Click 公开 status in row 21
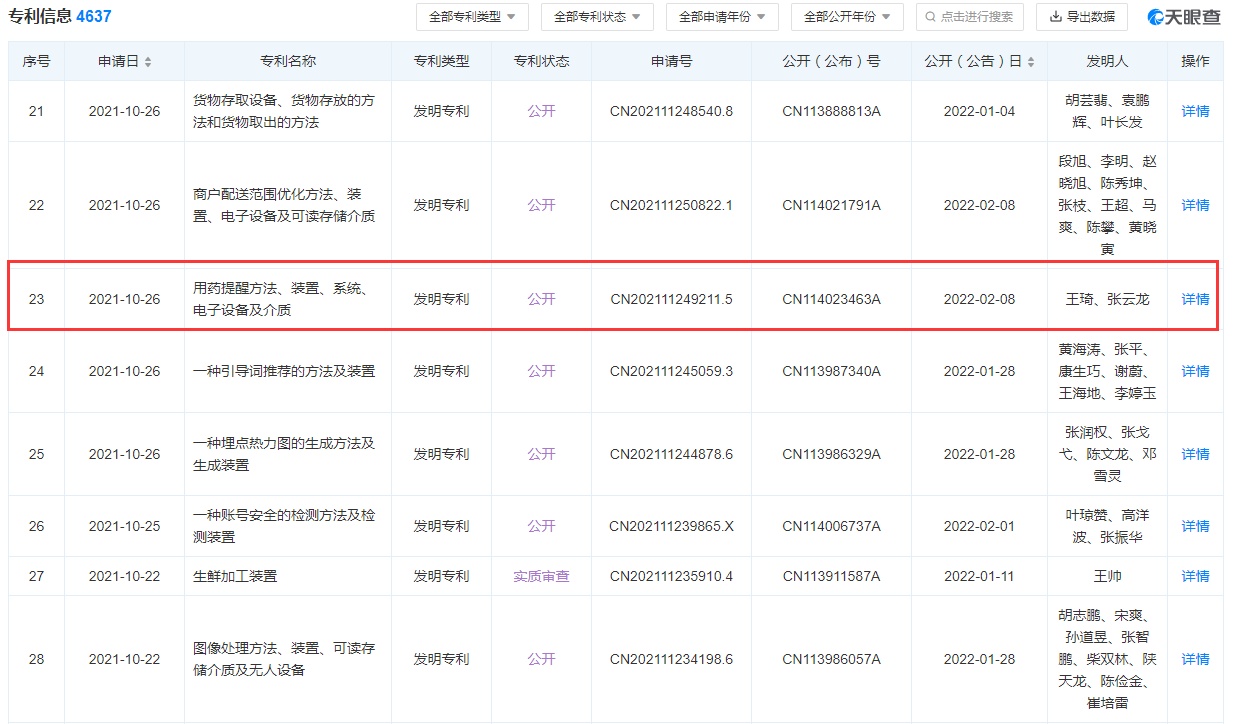 [x=541, y=111]
